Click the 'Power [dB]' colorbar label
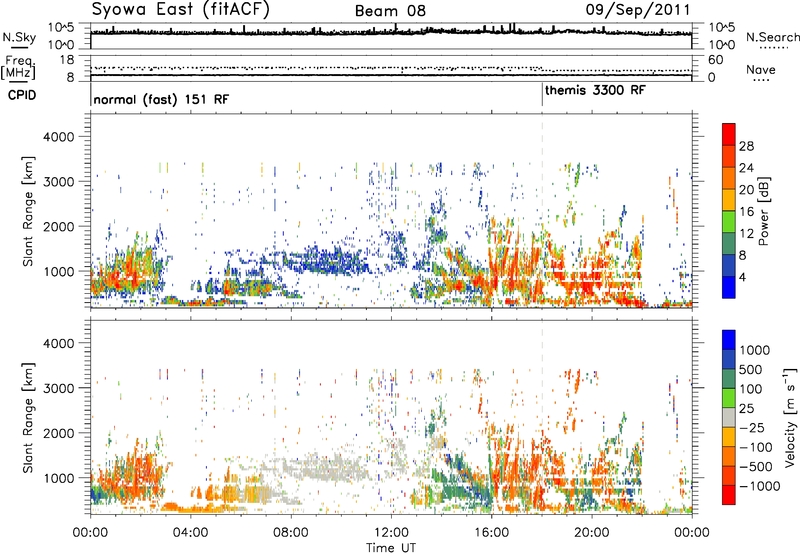800x554 pixels. pos(763,211)
